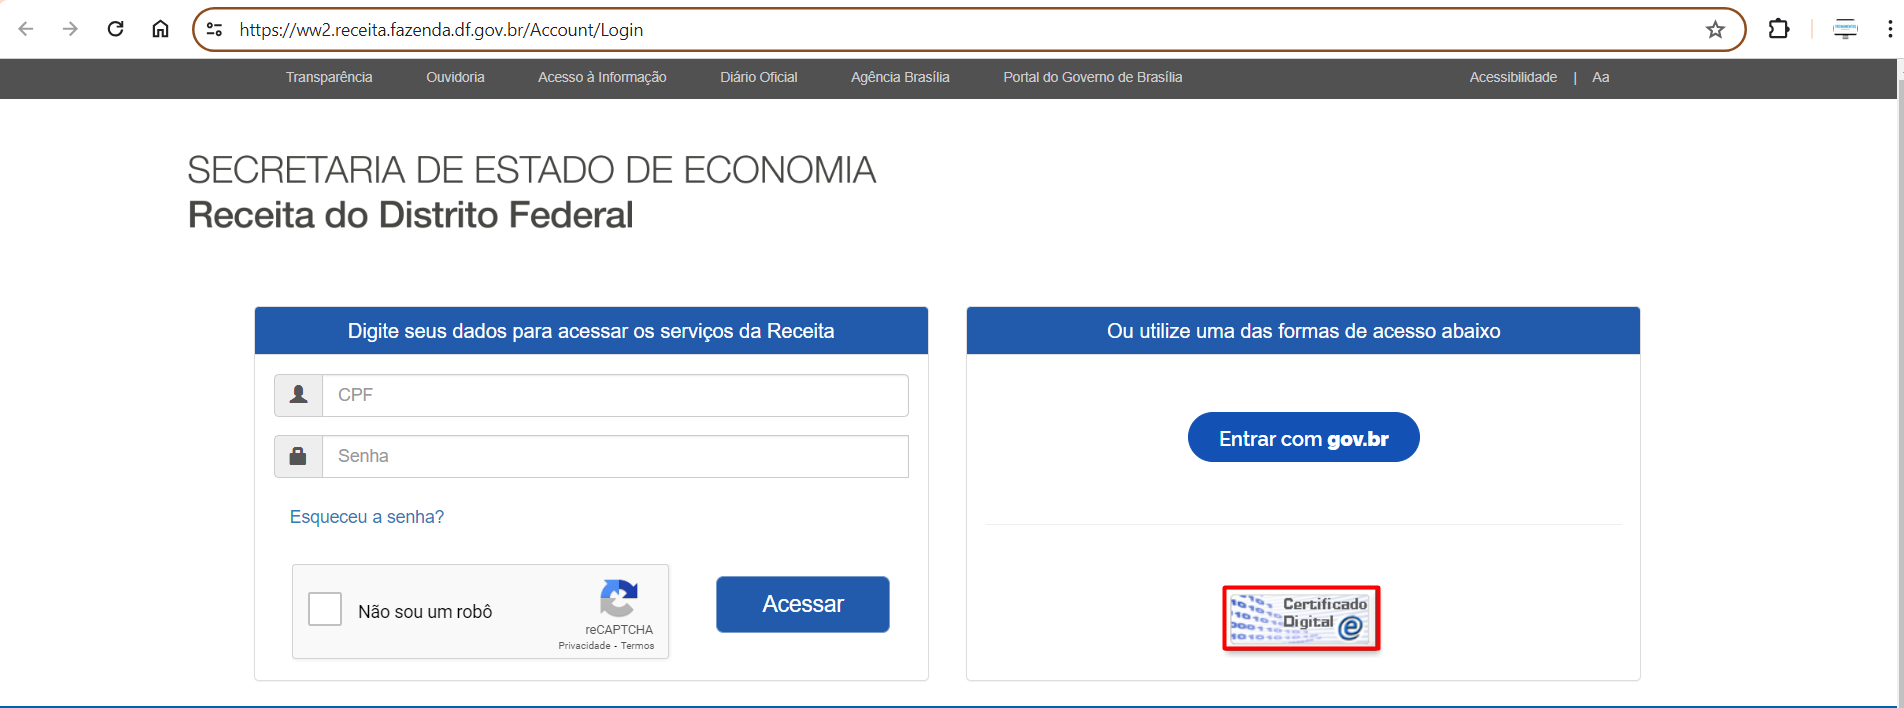Open the browser extensions puzzle icon

click(x=1778, y=29)
